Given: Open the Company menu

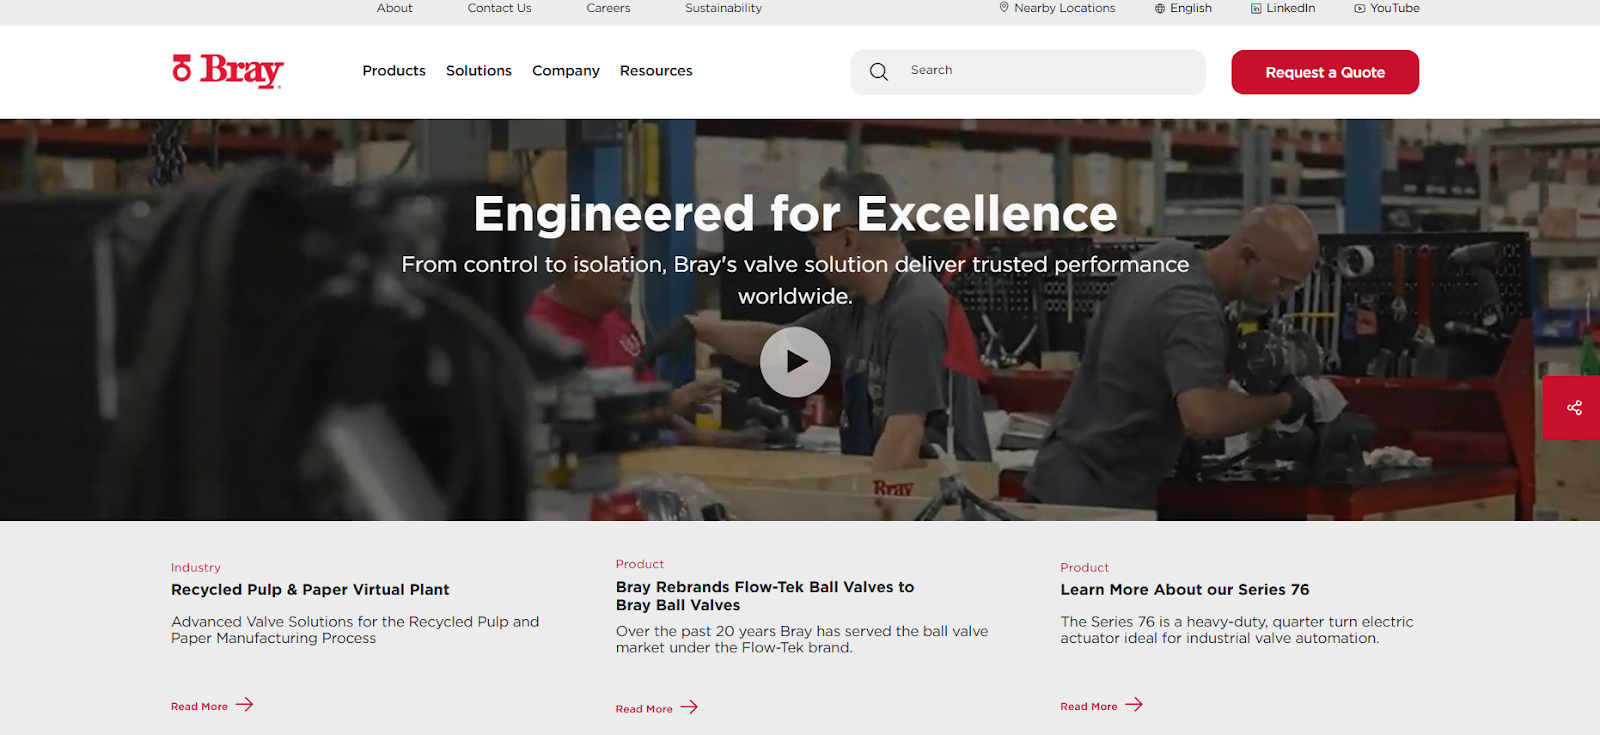Looking at the screenshot, I should click(x=566, y=71).
